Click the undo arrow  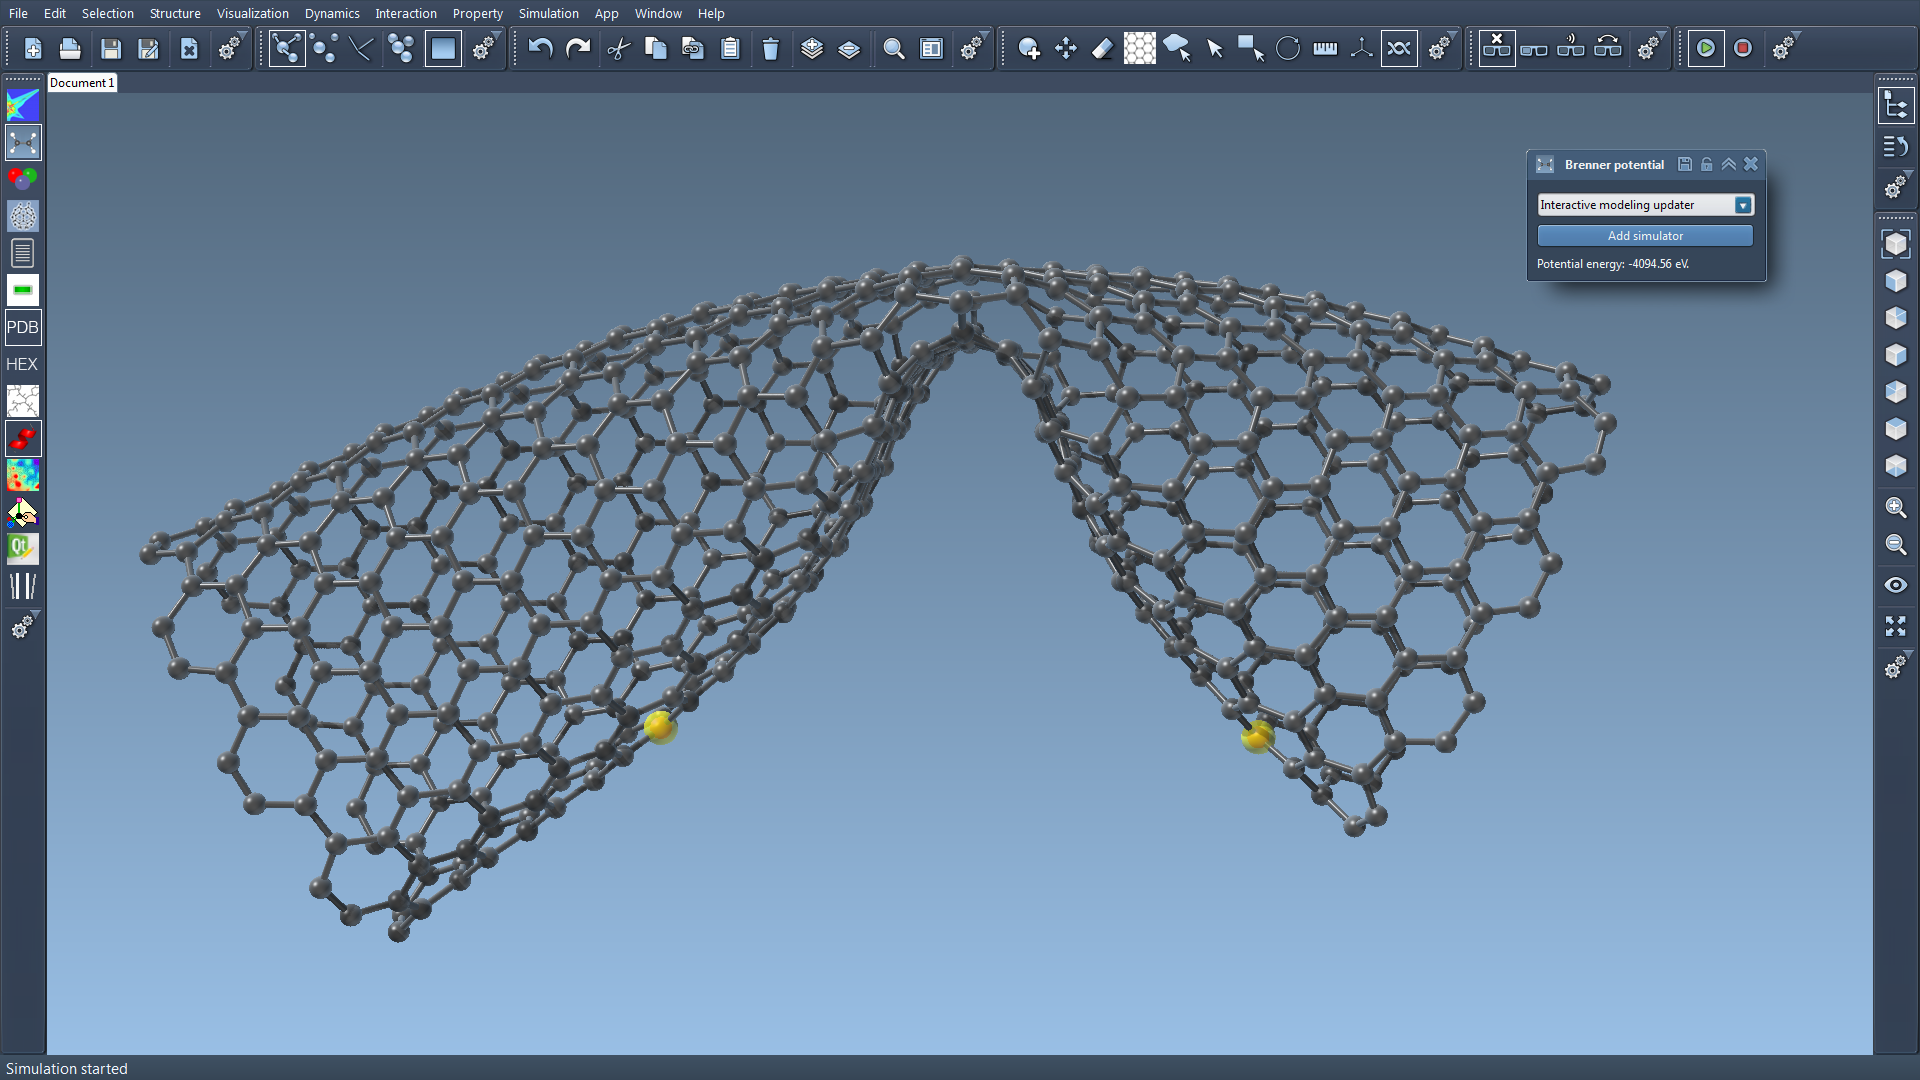point(540,48)
